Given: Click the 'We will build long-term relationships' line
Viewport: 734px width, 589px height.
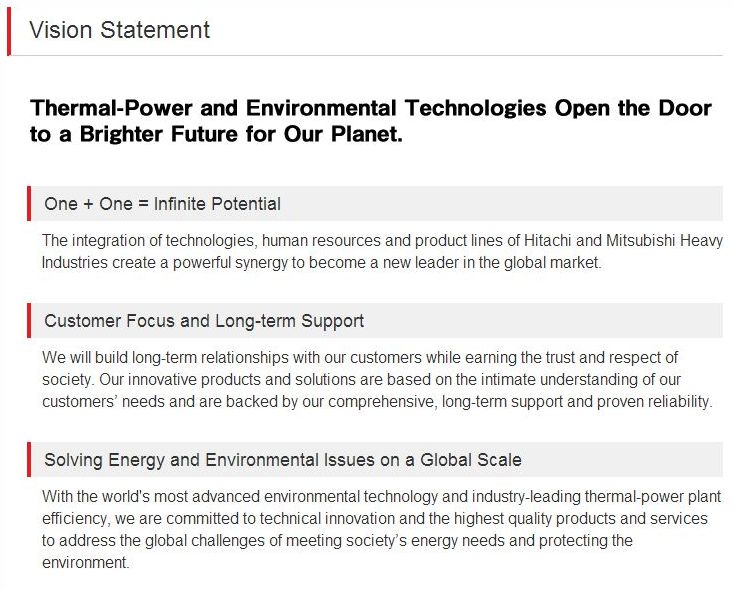Looking at the screenshot, I should pyautogui.click(x=360, y=357).
